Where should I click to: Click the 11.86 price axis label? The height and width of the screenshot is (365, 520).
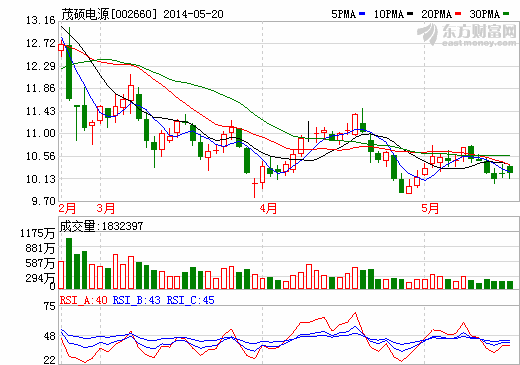40,88
